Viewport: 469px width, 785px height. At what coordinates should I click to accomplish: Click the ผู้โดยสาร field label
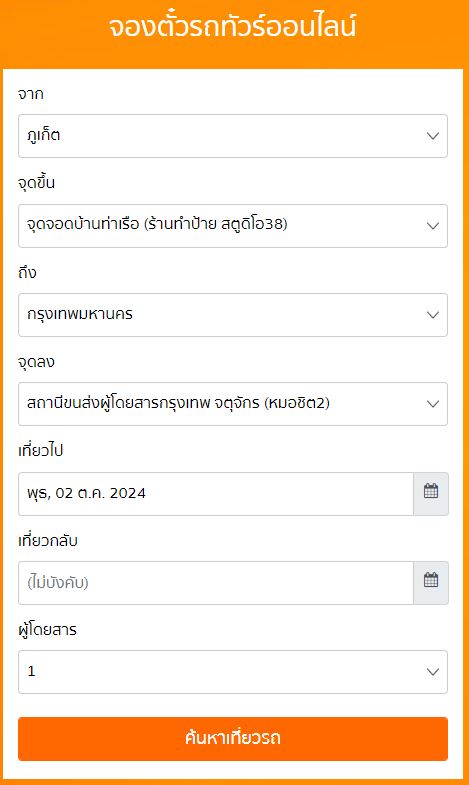[48, 630]
